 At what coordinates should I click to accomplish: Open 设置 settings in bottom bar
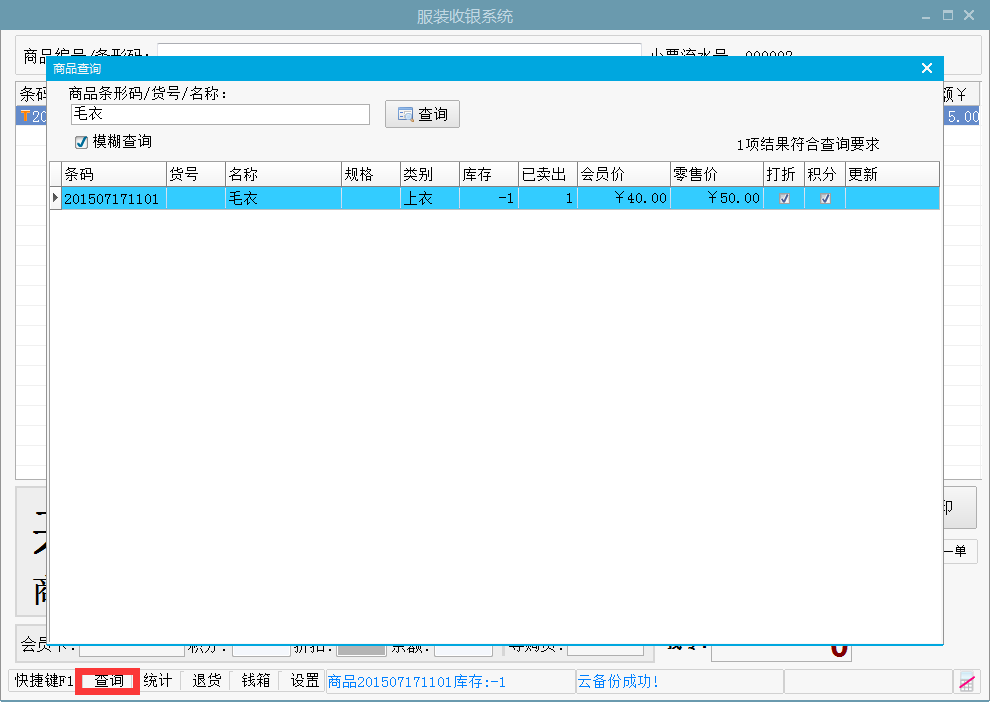[x=305, y=681]
